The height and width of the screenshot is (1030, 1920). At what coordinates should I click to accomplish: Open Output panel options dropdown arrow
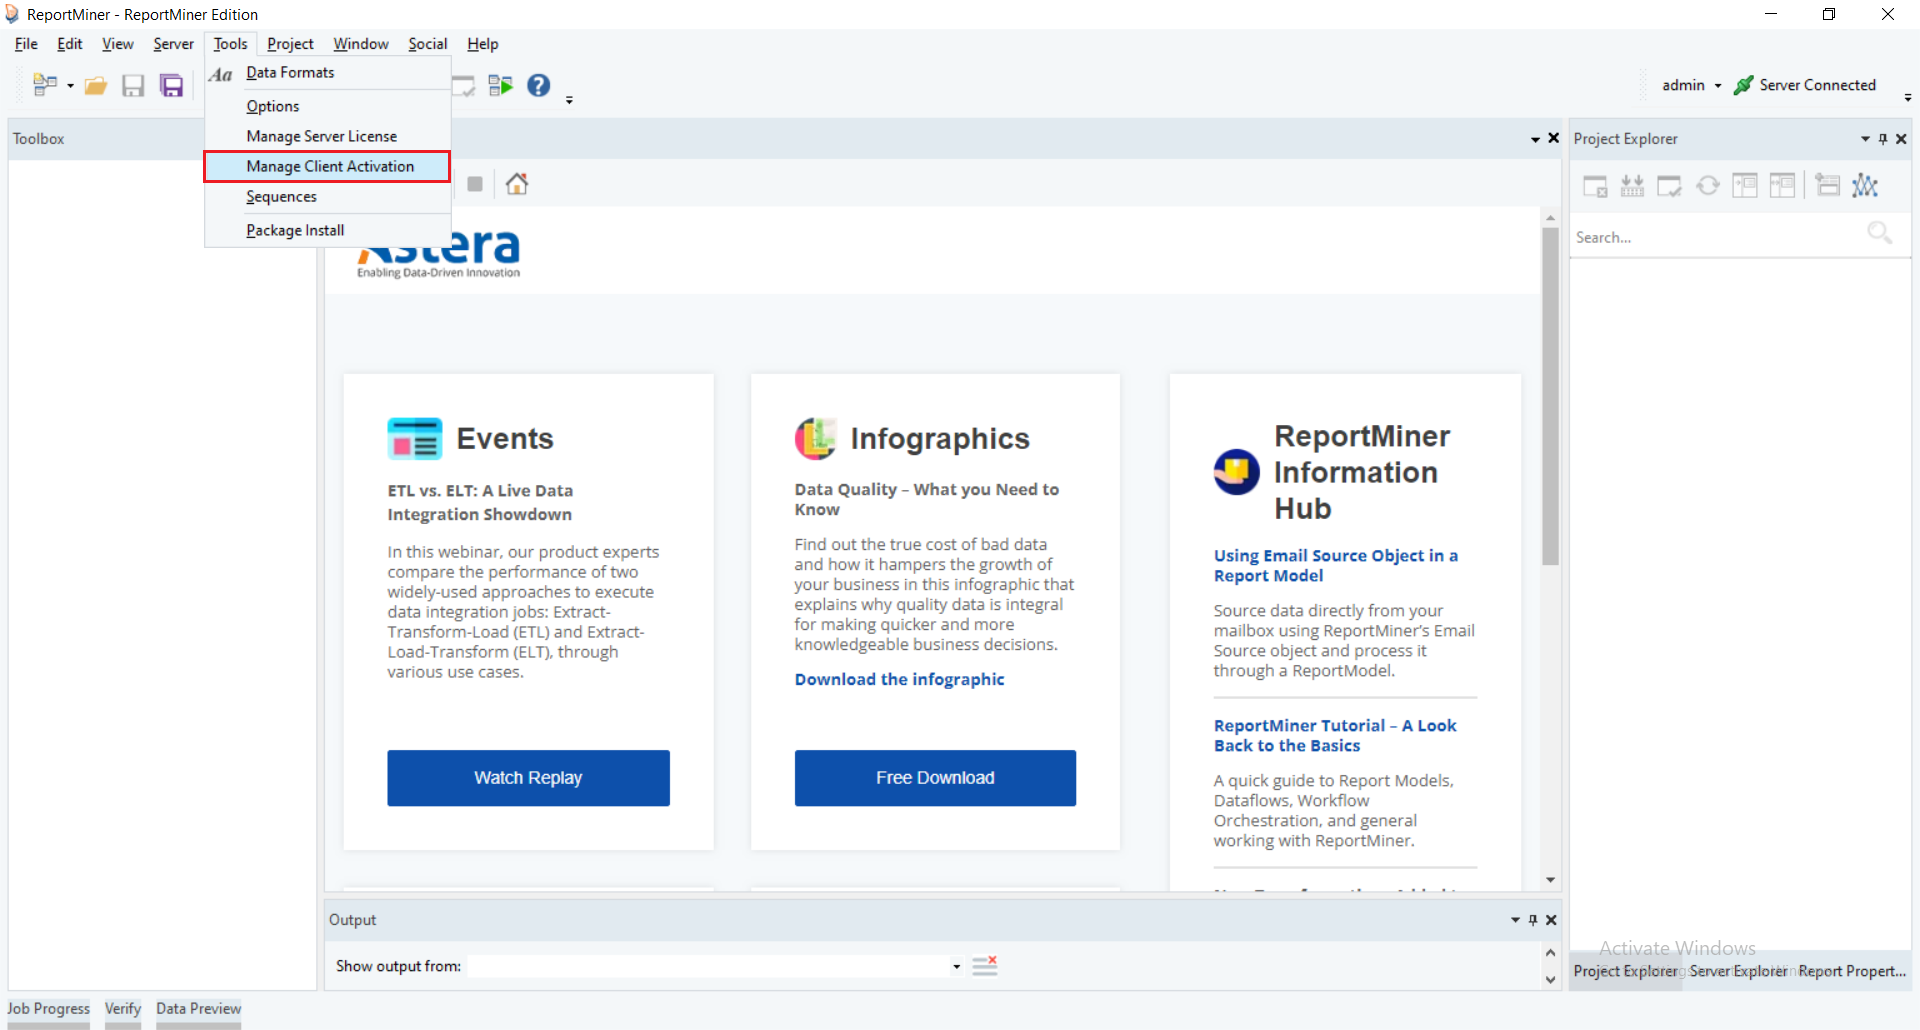click(1515, 920)
